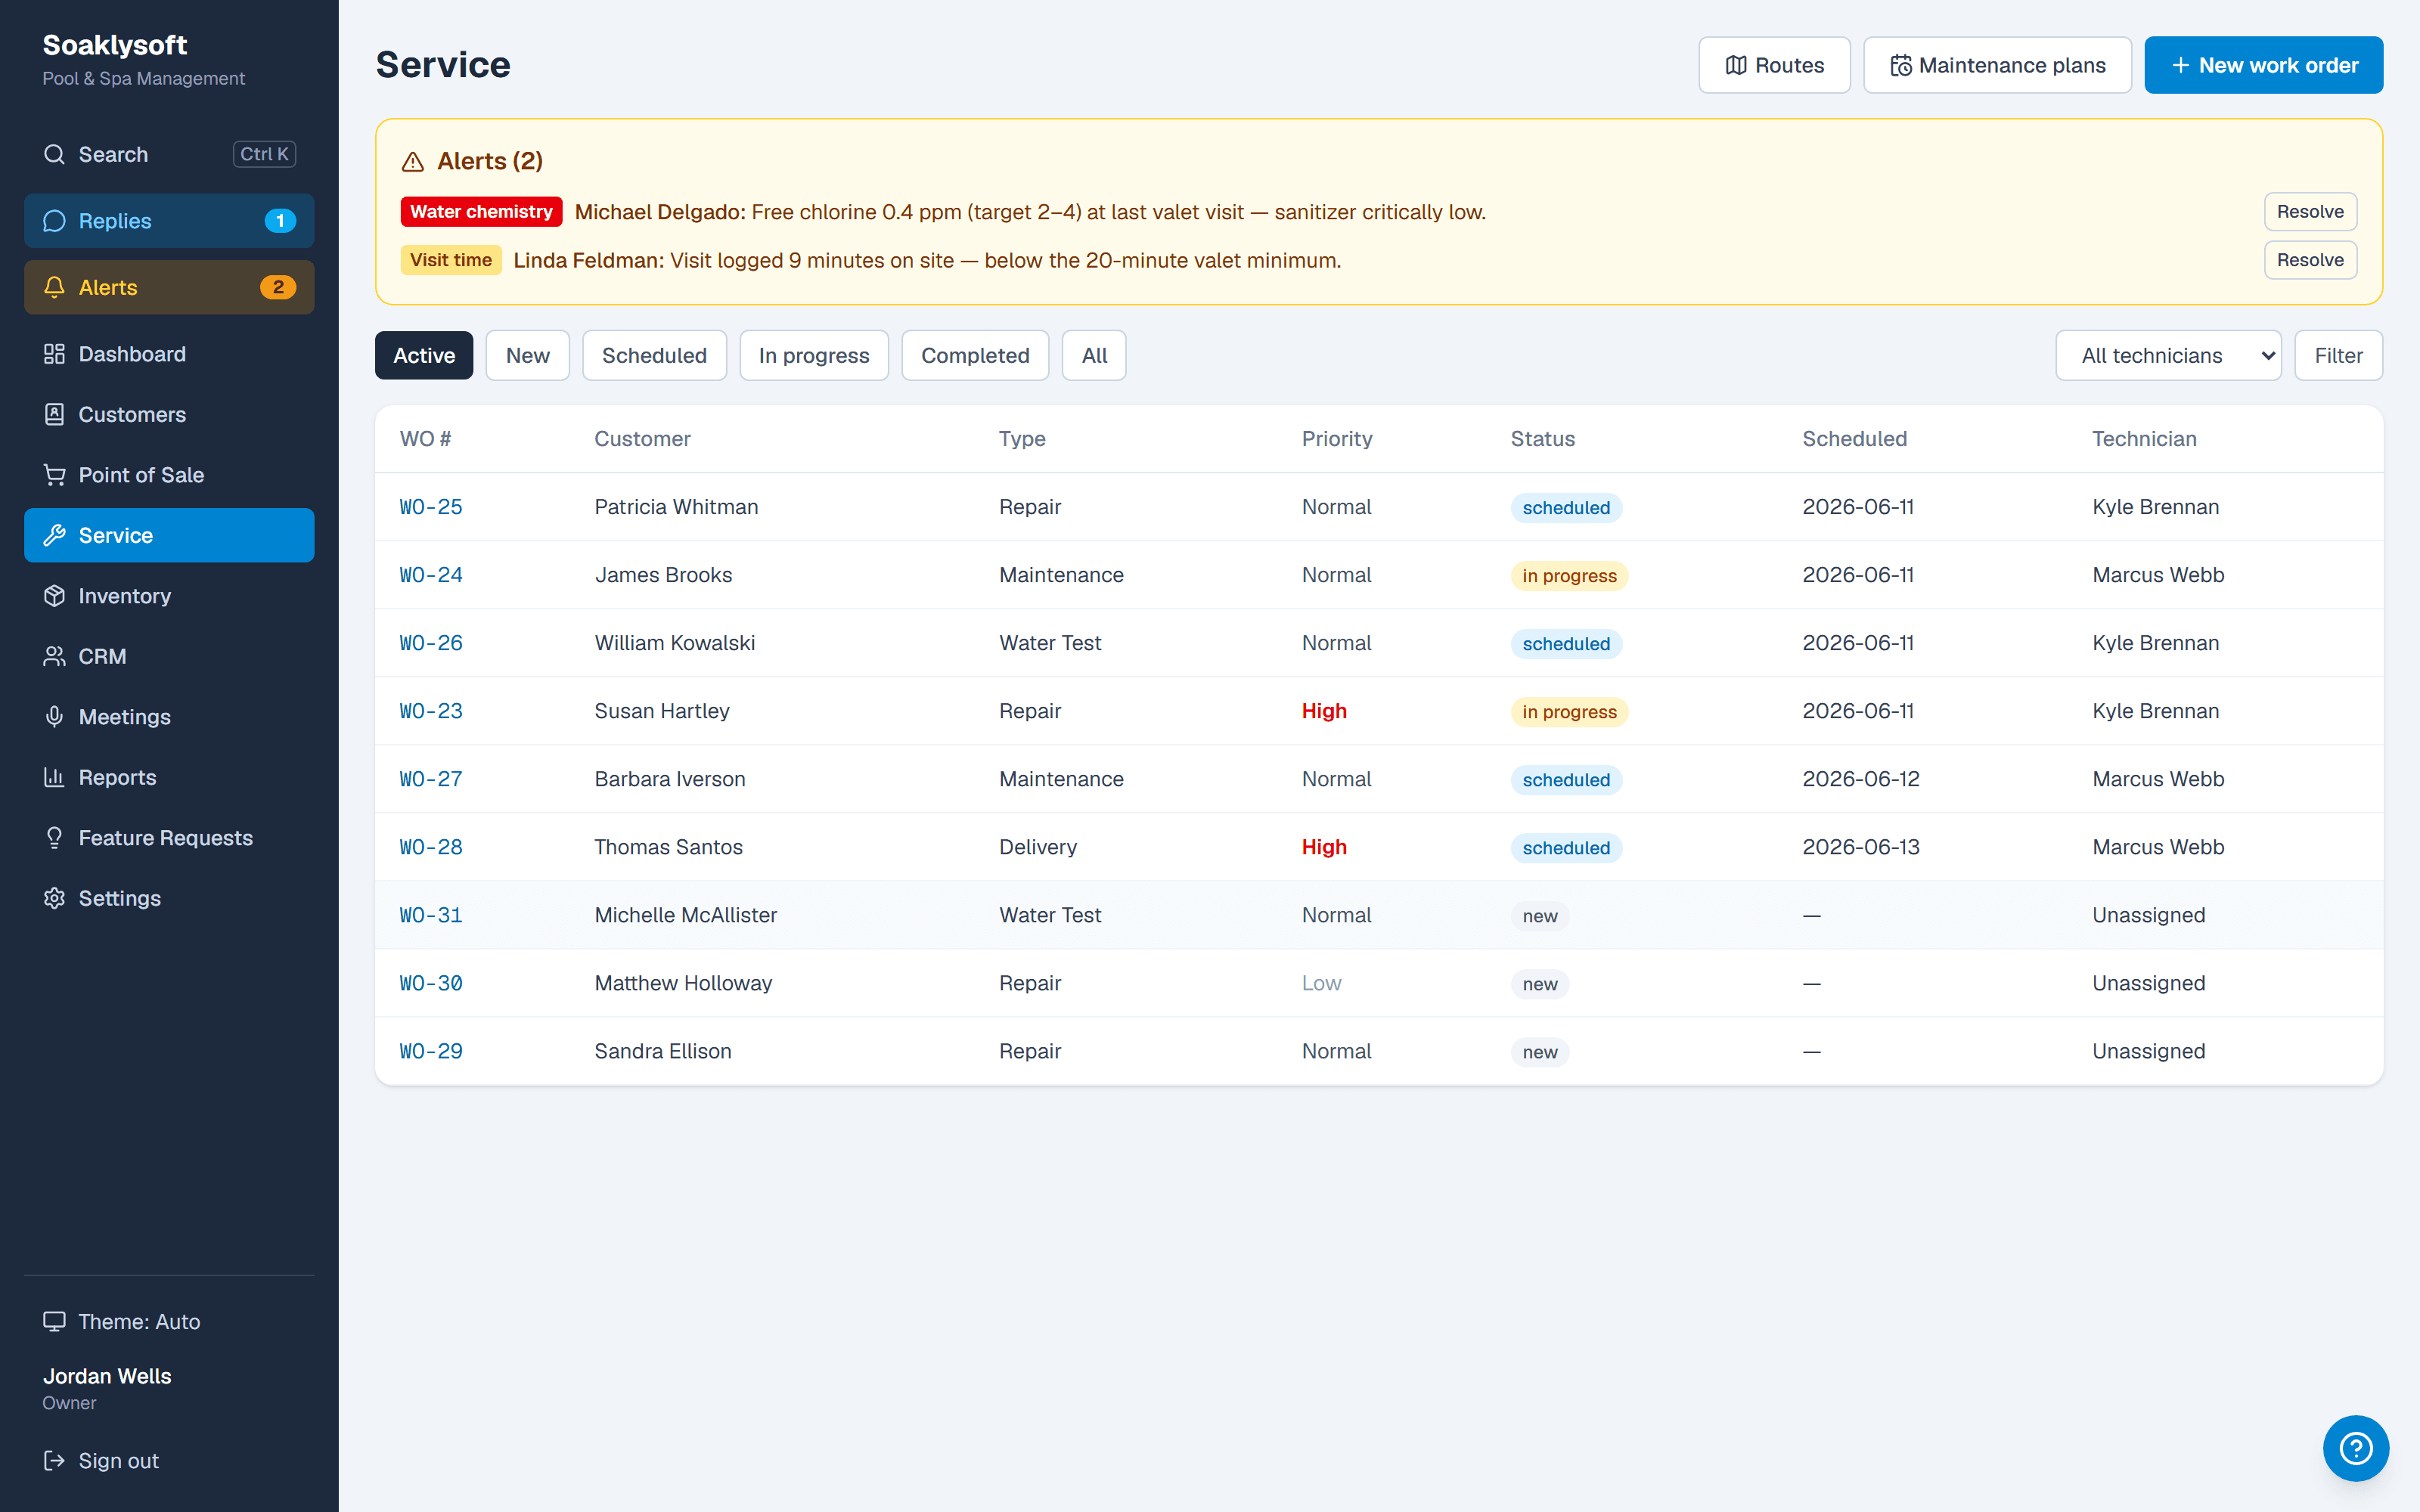Open work order WO-28
The width and height of the screenshot is (2420, 1512).
431,847
